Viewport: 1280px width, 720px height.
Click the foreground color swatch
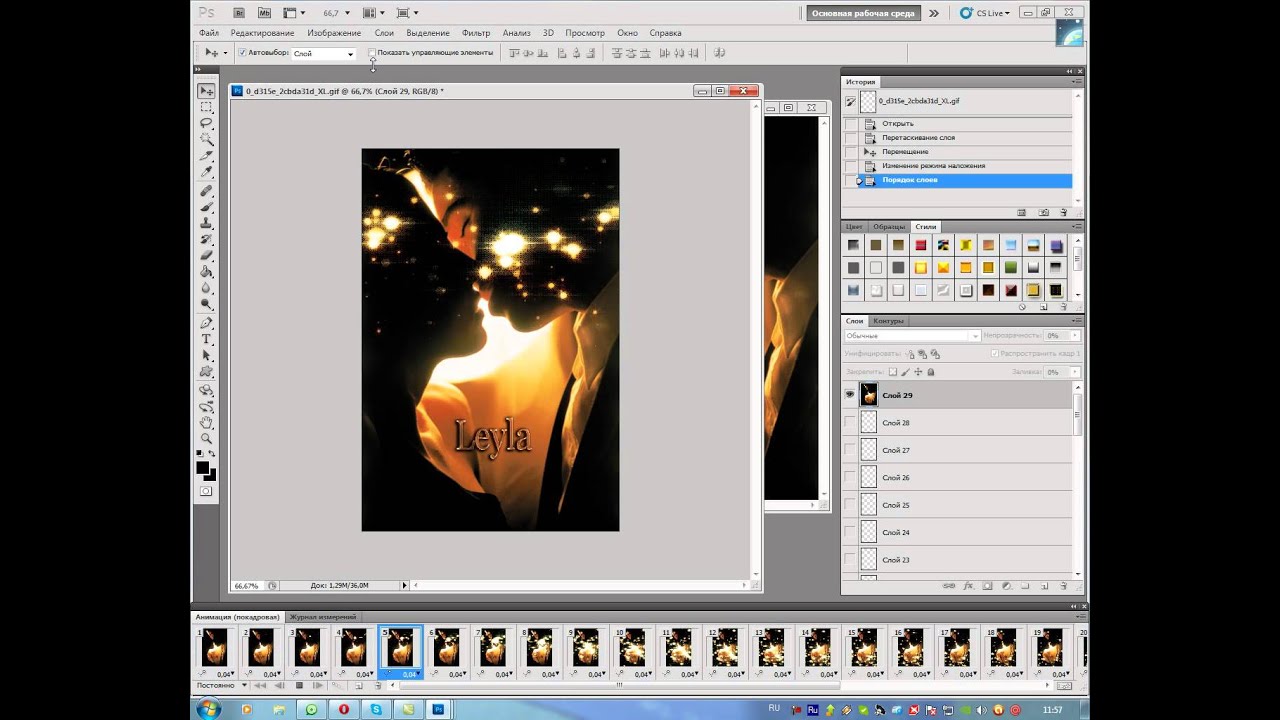pos(203,468)
